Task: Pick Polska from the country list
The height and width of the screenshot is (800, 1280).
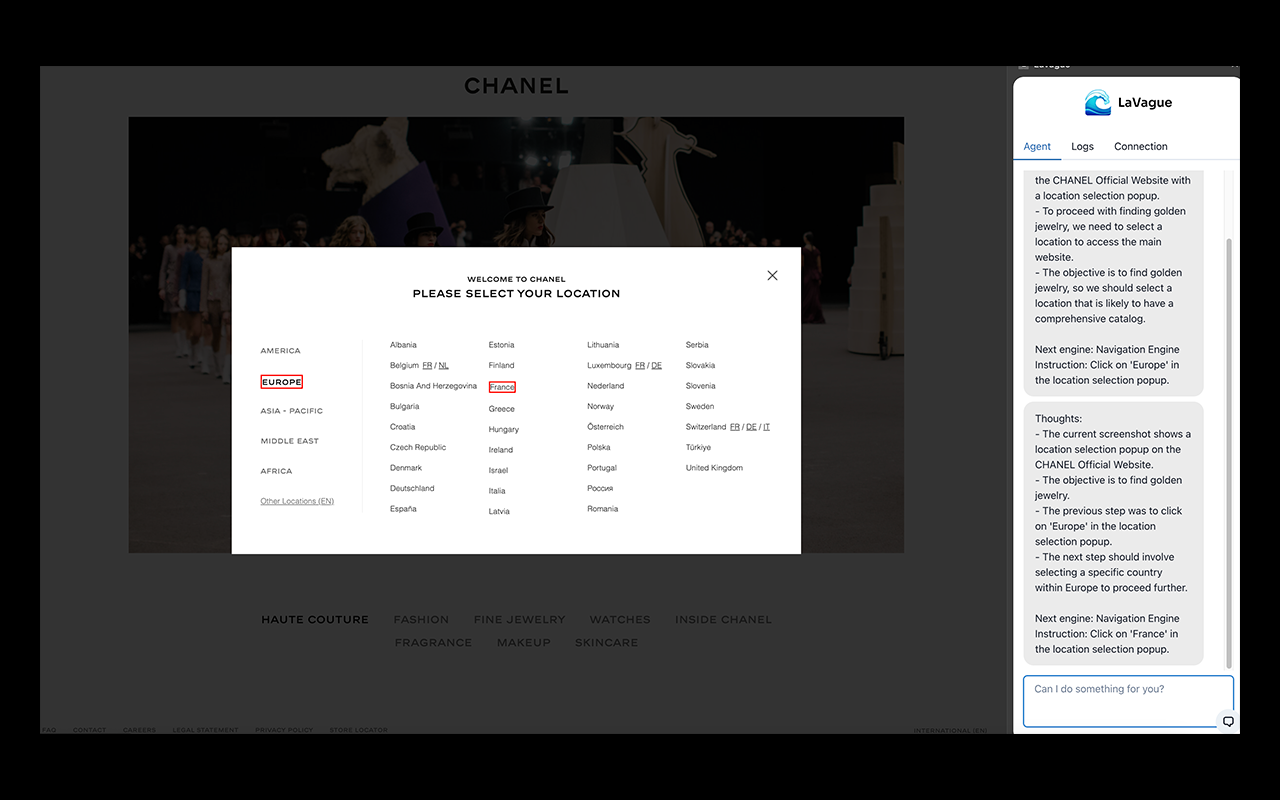Action: point(599,448)
